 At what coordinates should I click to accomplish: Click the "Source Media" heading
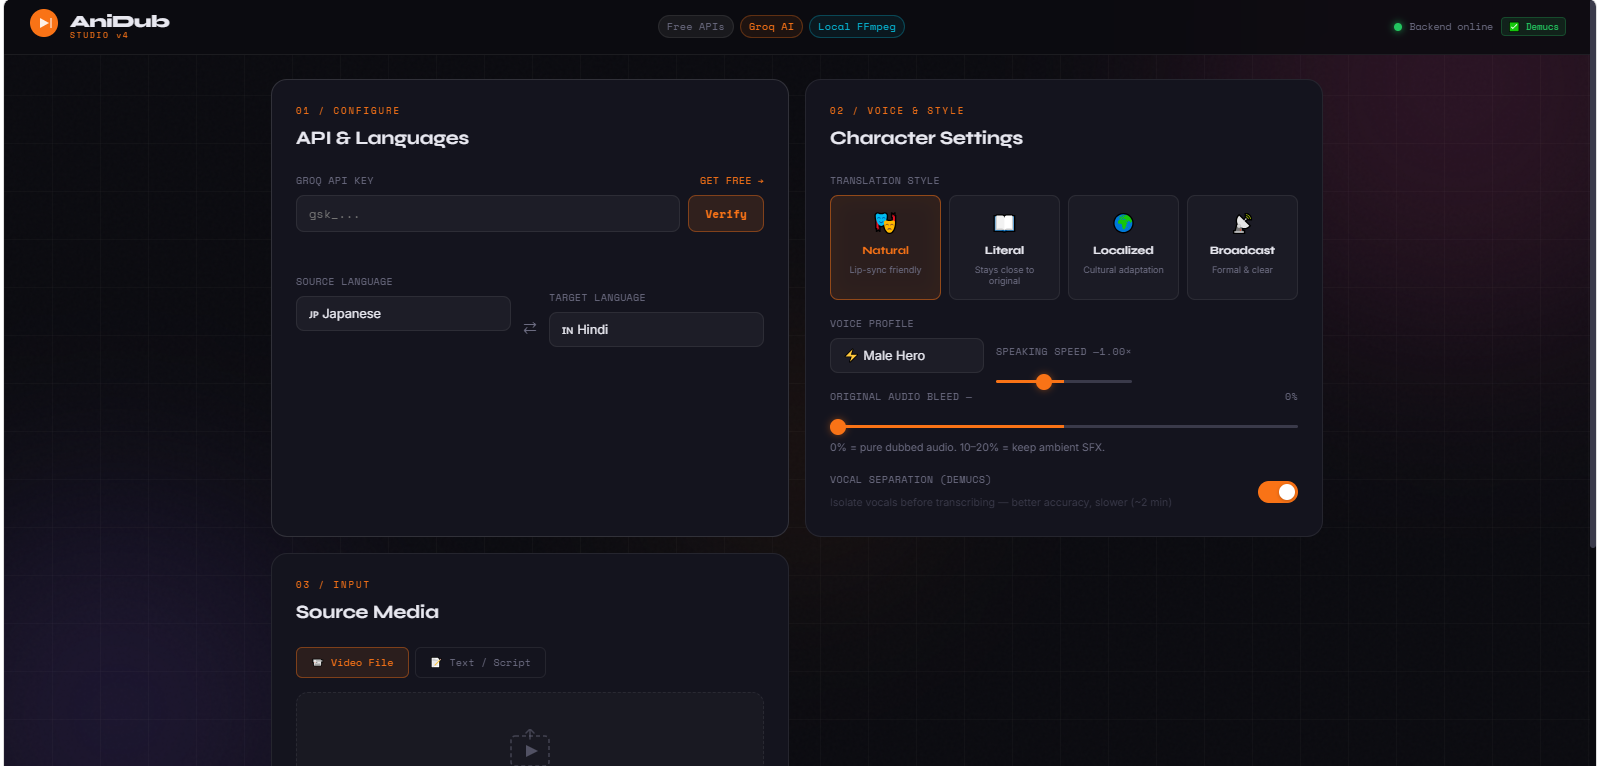tap(367, 612)
